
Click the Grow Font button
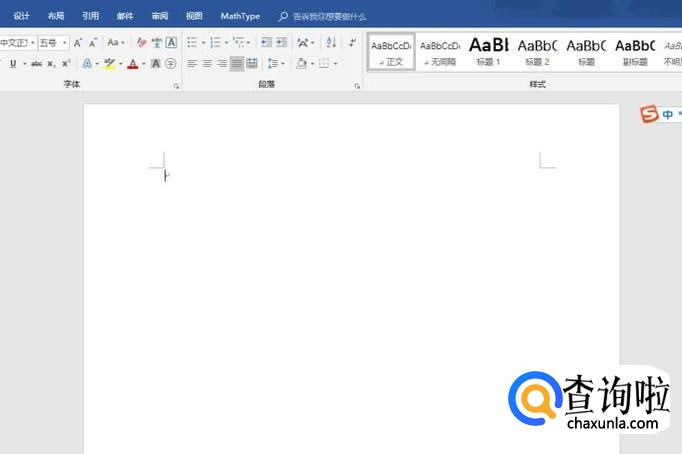pos(78,43)
